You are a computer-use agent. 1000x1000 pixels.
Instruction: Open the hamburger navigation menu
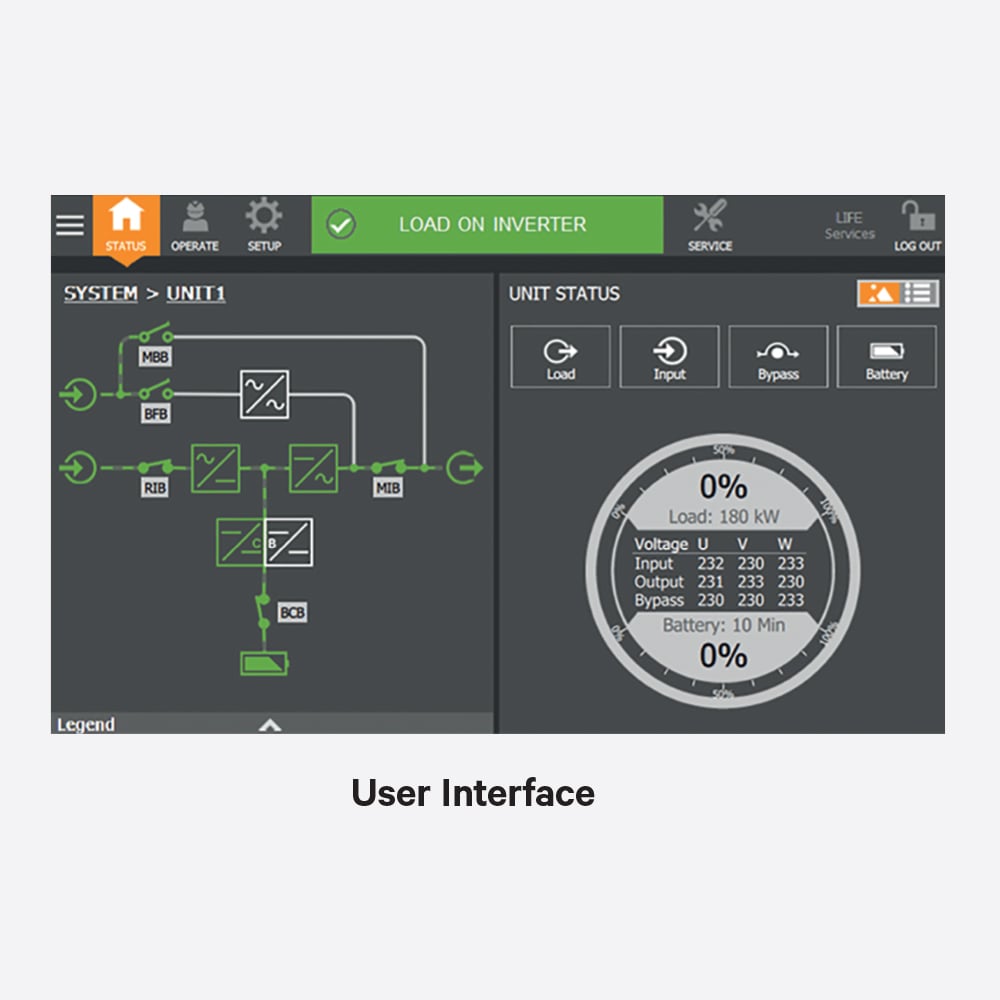click(68, 224)
